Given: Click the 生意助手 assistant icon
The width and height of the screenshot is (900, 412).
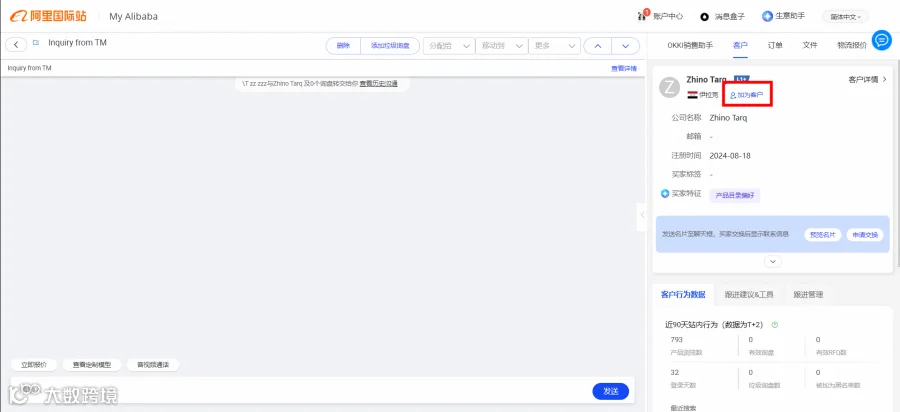Looking at the screenshot, I should pos(767,16).
